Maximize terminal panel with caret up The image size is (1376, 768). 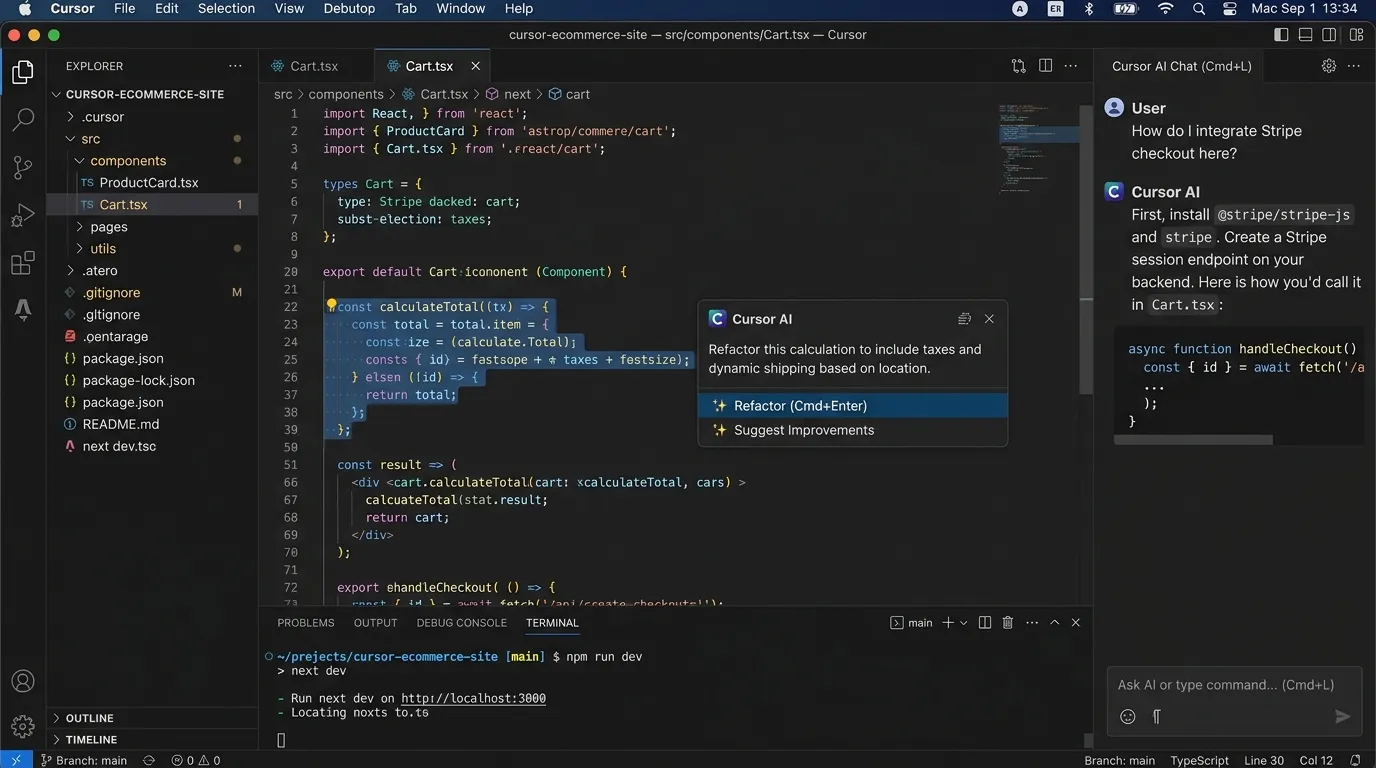[x=1054, y=622]
